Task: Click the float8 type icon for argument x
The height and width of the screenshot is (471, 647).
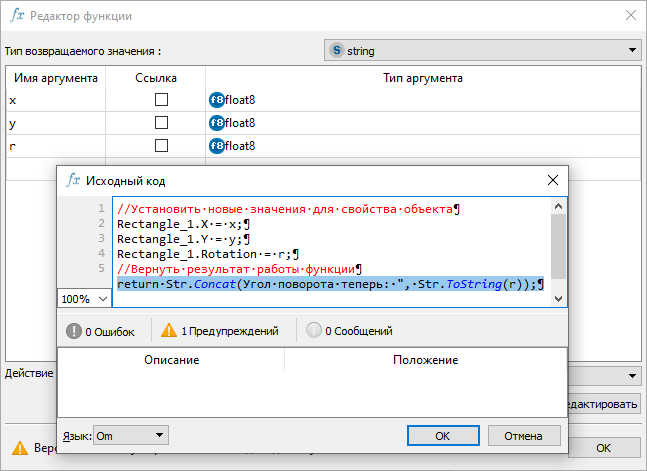Action: [216, 100]
